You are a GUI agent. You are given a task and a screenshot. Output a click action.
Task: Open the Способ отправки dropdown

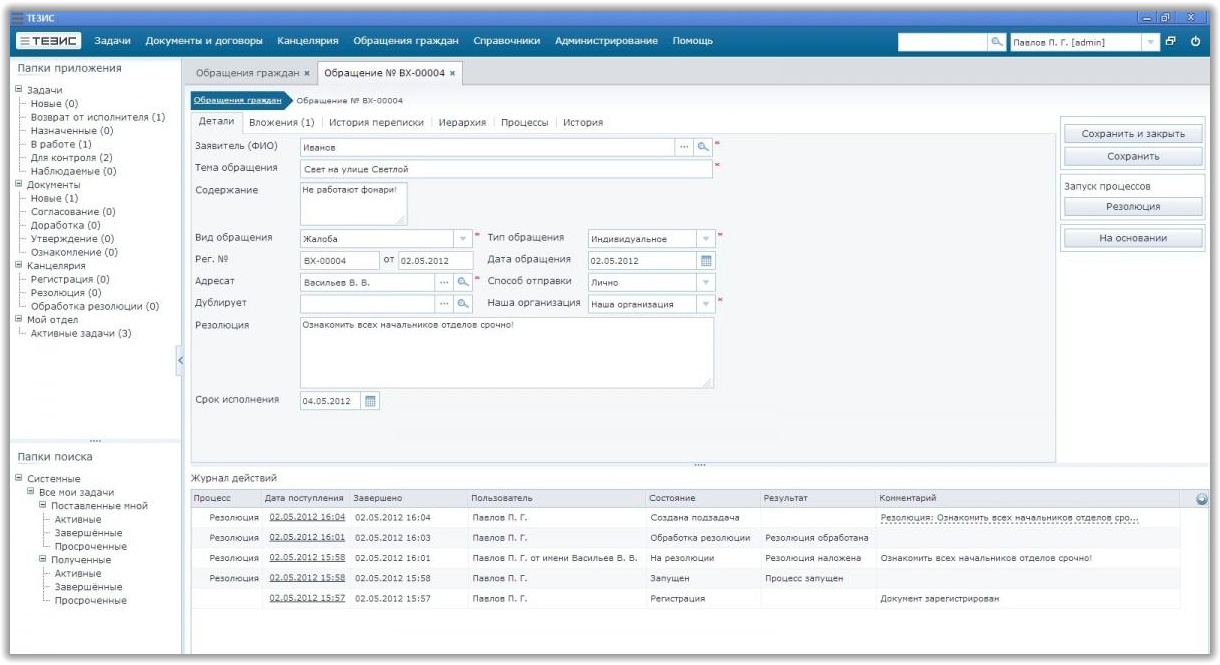[x=705, y=283]
